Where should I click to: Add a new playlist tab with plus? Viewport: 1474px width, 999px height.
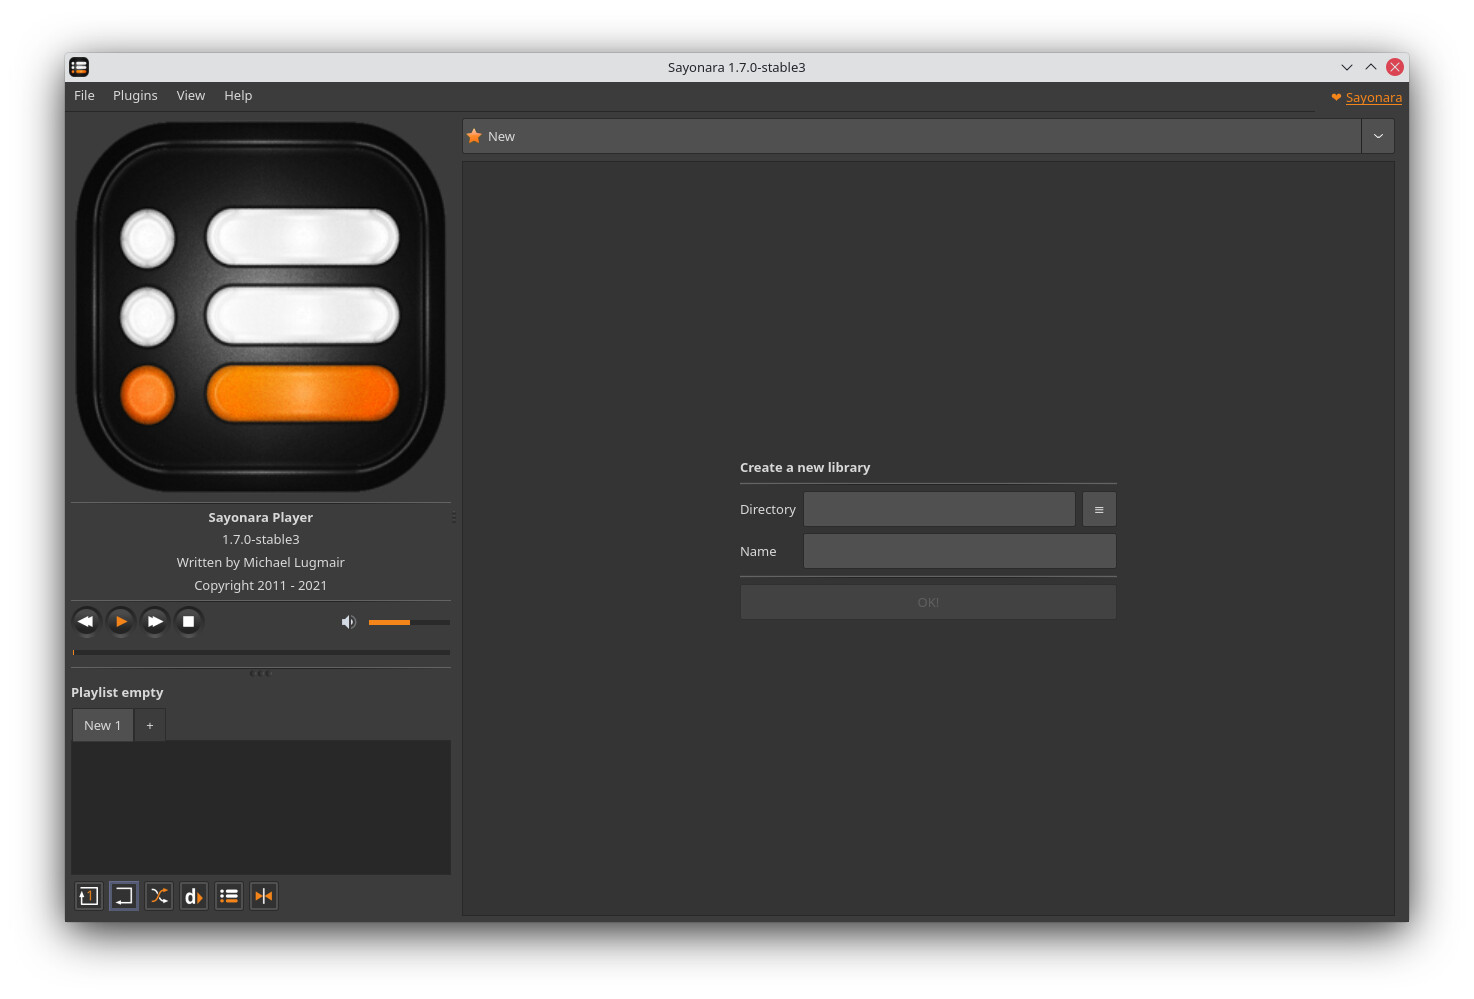(x=150, y=725)
